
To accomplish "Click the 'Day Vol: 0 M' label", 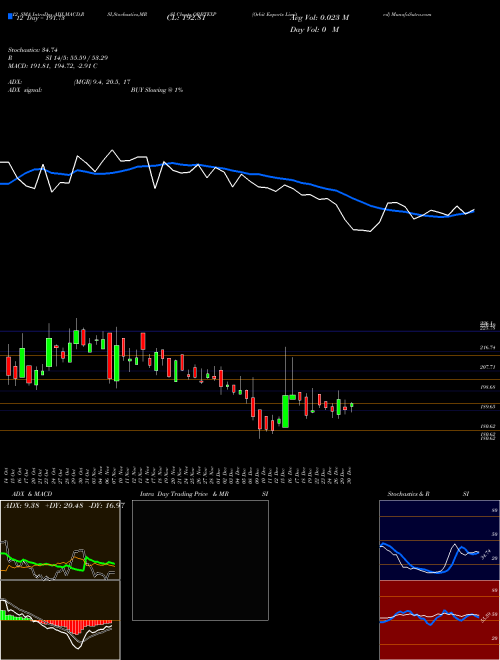I will pos(314,30).
